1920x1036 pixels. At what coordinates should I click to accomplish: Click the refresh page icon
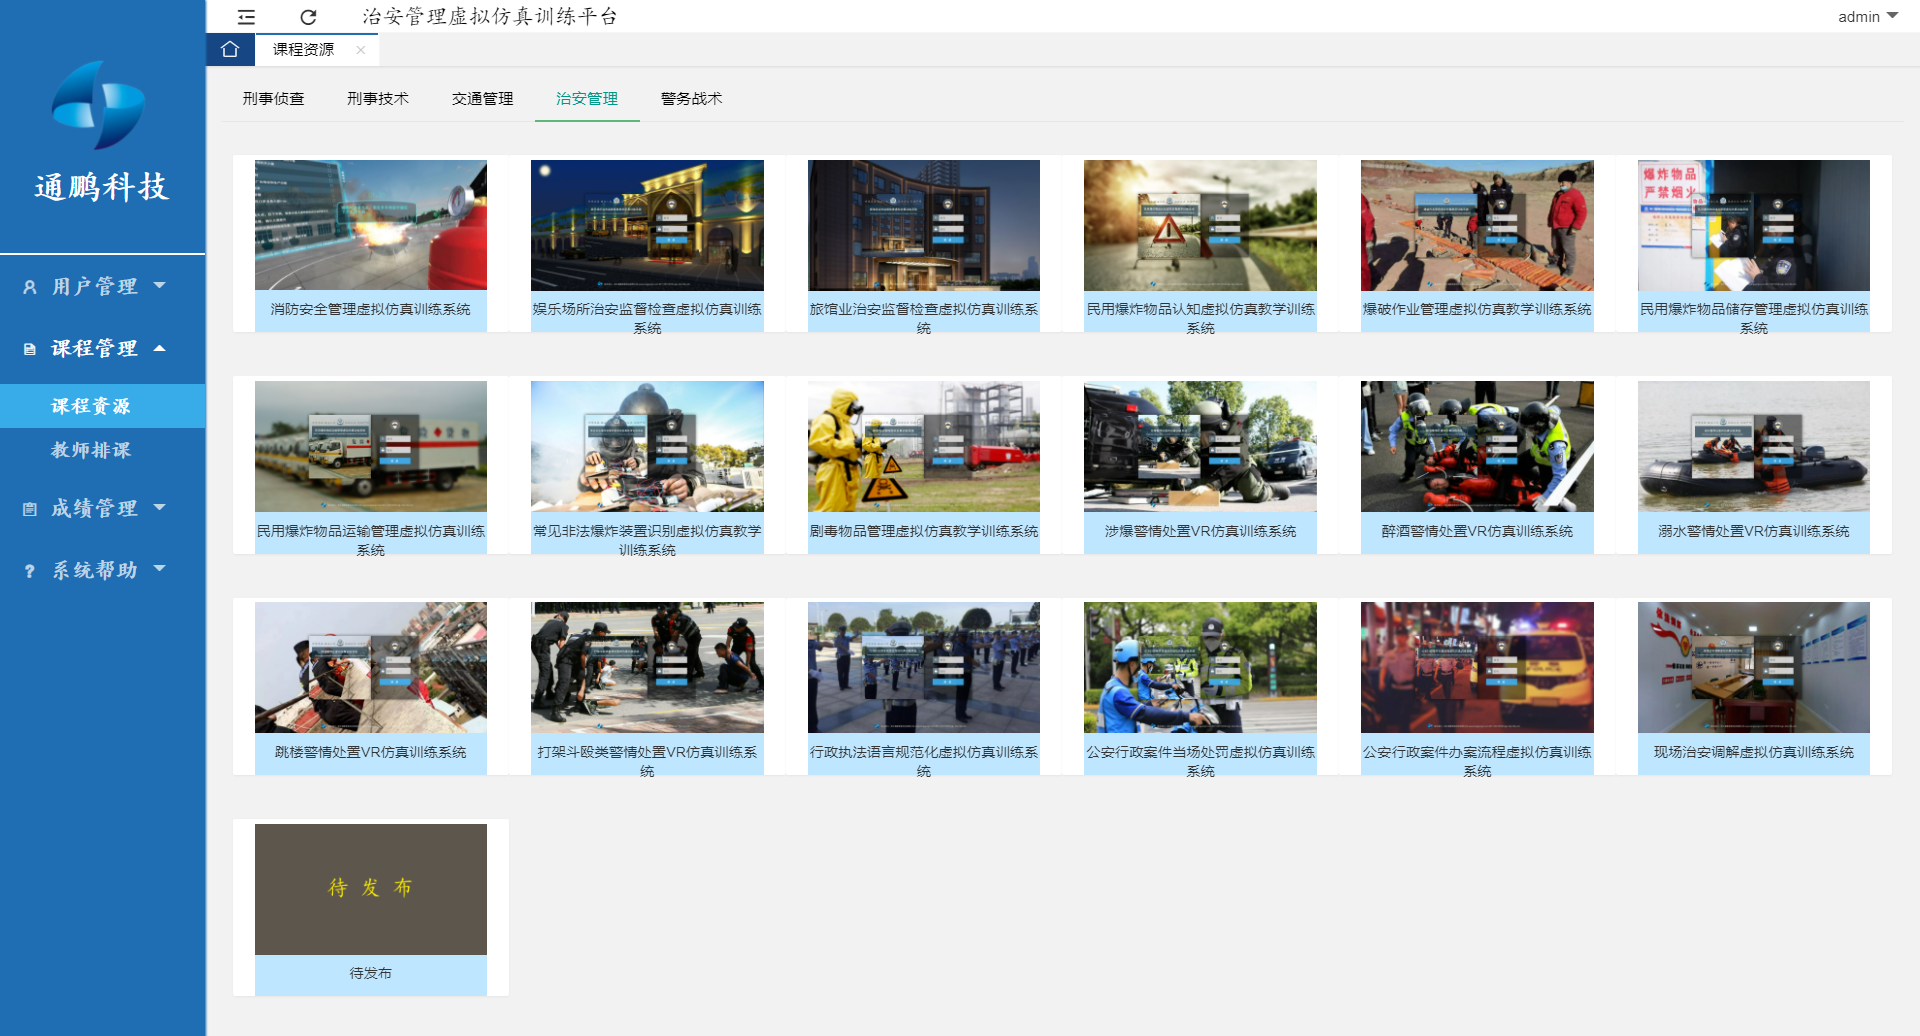pyautogui.click(x=308, y=17)
